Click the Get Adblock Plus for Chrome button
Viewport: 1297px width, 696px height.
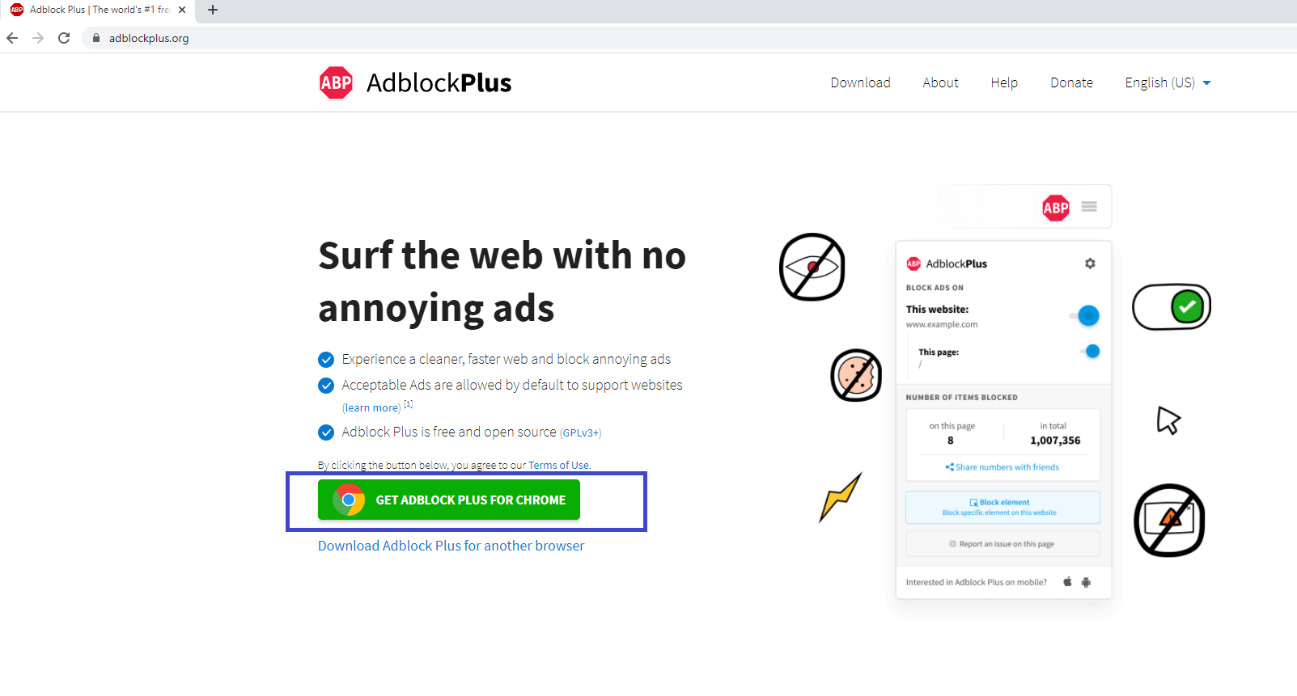449,500
